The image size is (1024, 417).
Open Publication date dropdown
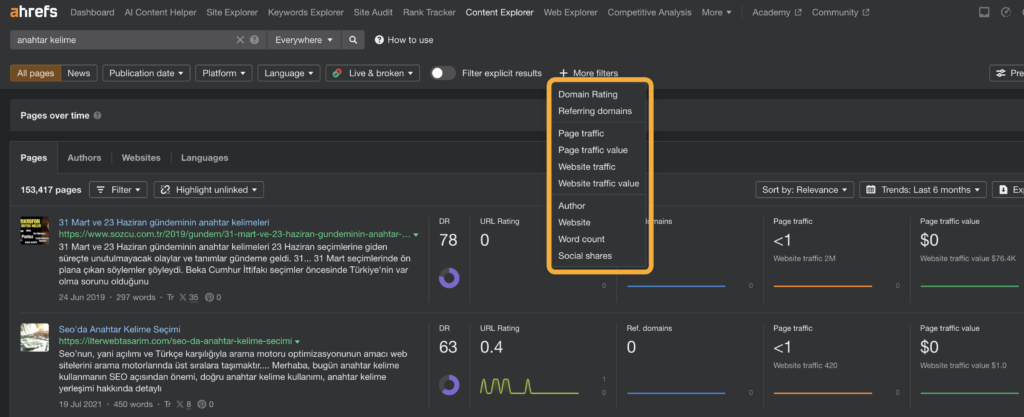pos(146,73)
